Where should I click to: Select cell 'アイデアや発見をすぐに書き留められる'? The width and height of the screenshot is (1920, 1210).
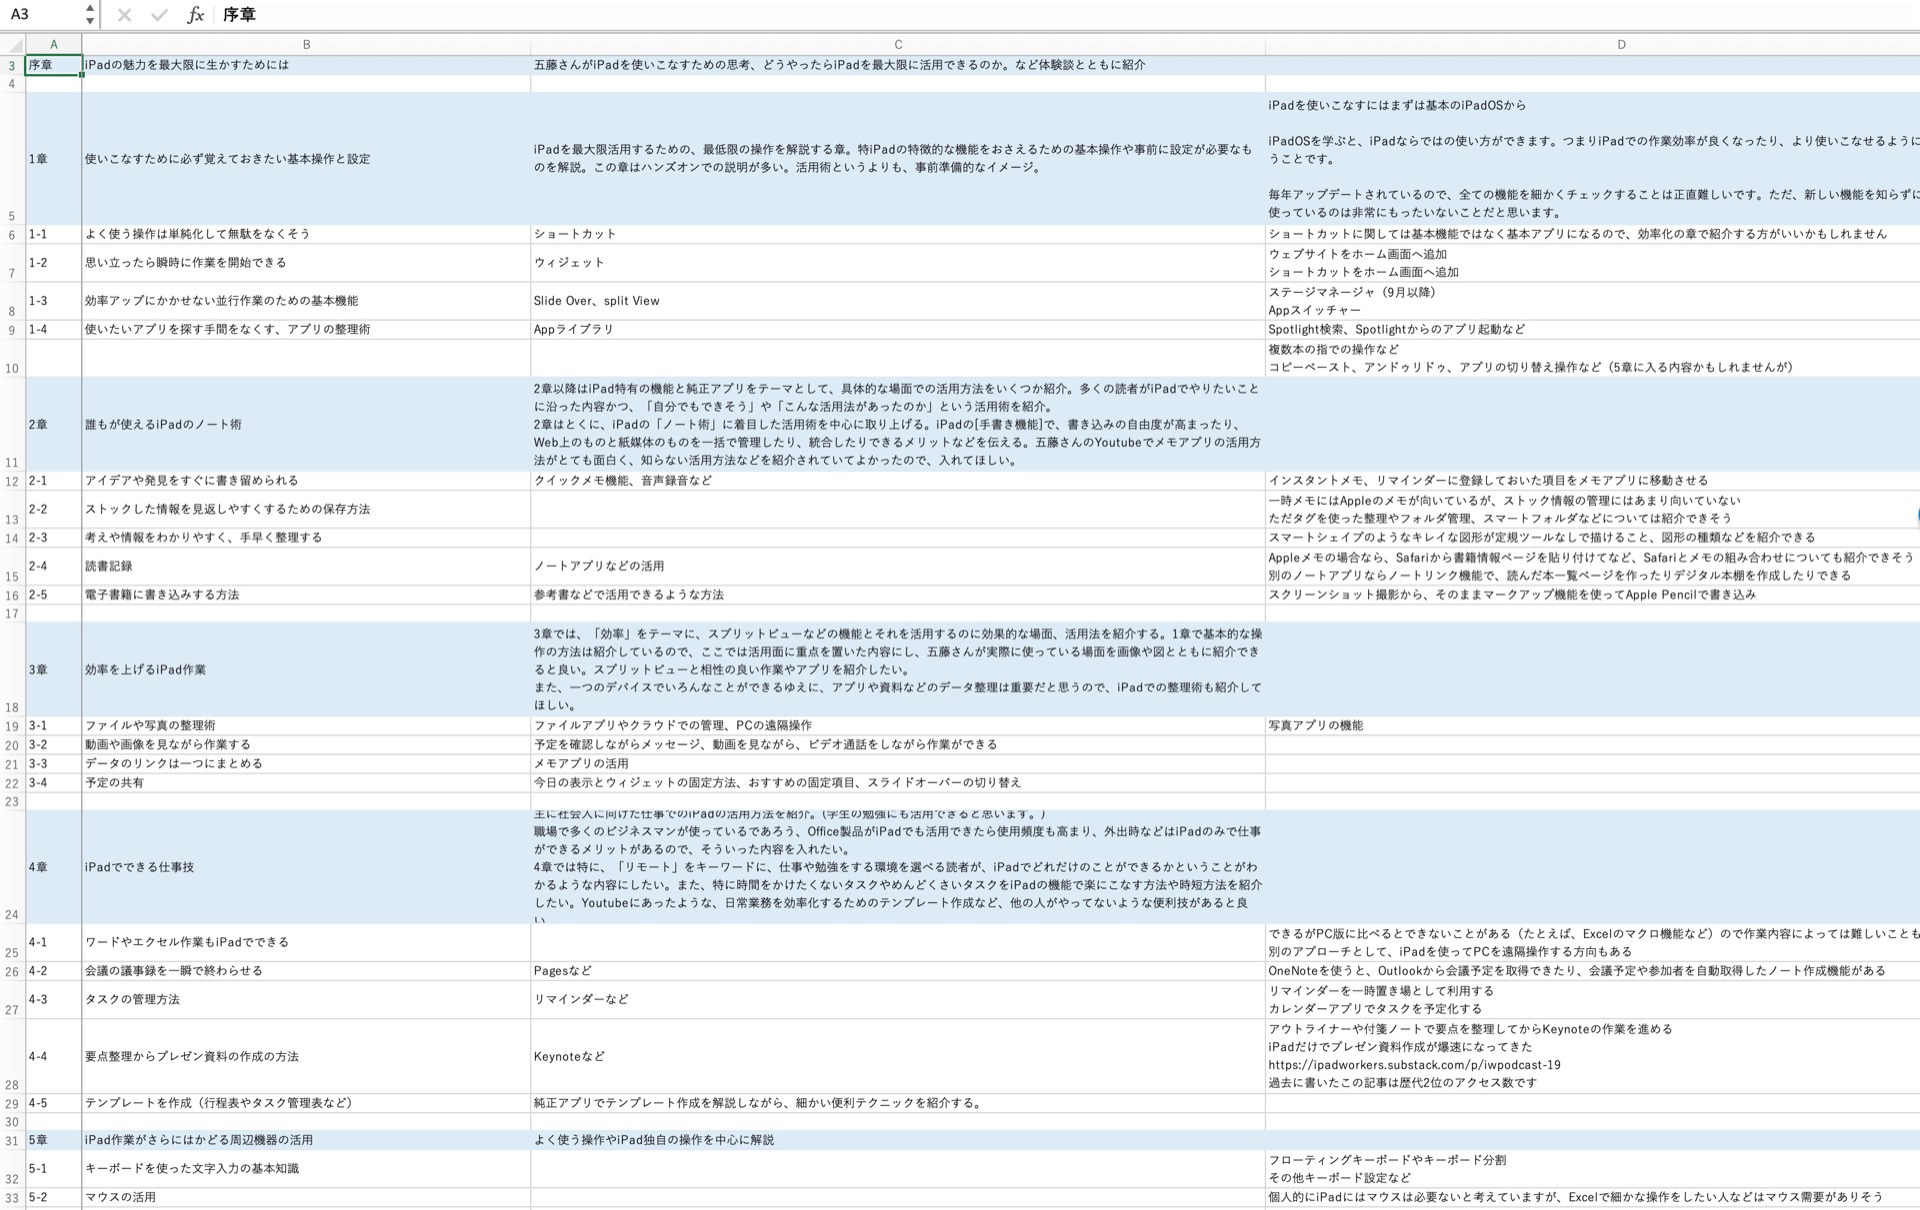tap(306, 481)
